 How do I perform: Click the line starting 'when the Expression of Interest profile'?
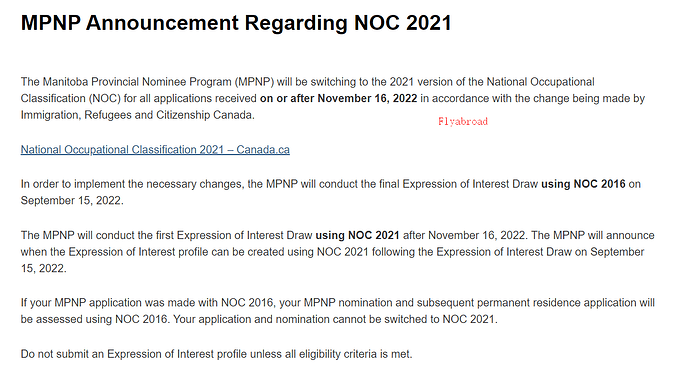[332, 252]
